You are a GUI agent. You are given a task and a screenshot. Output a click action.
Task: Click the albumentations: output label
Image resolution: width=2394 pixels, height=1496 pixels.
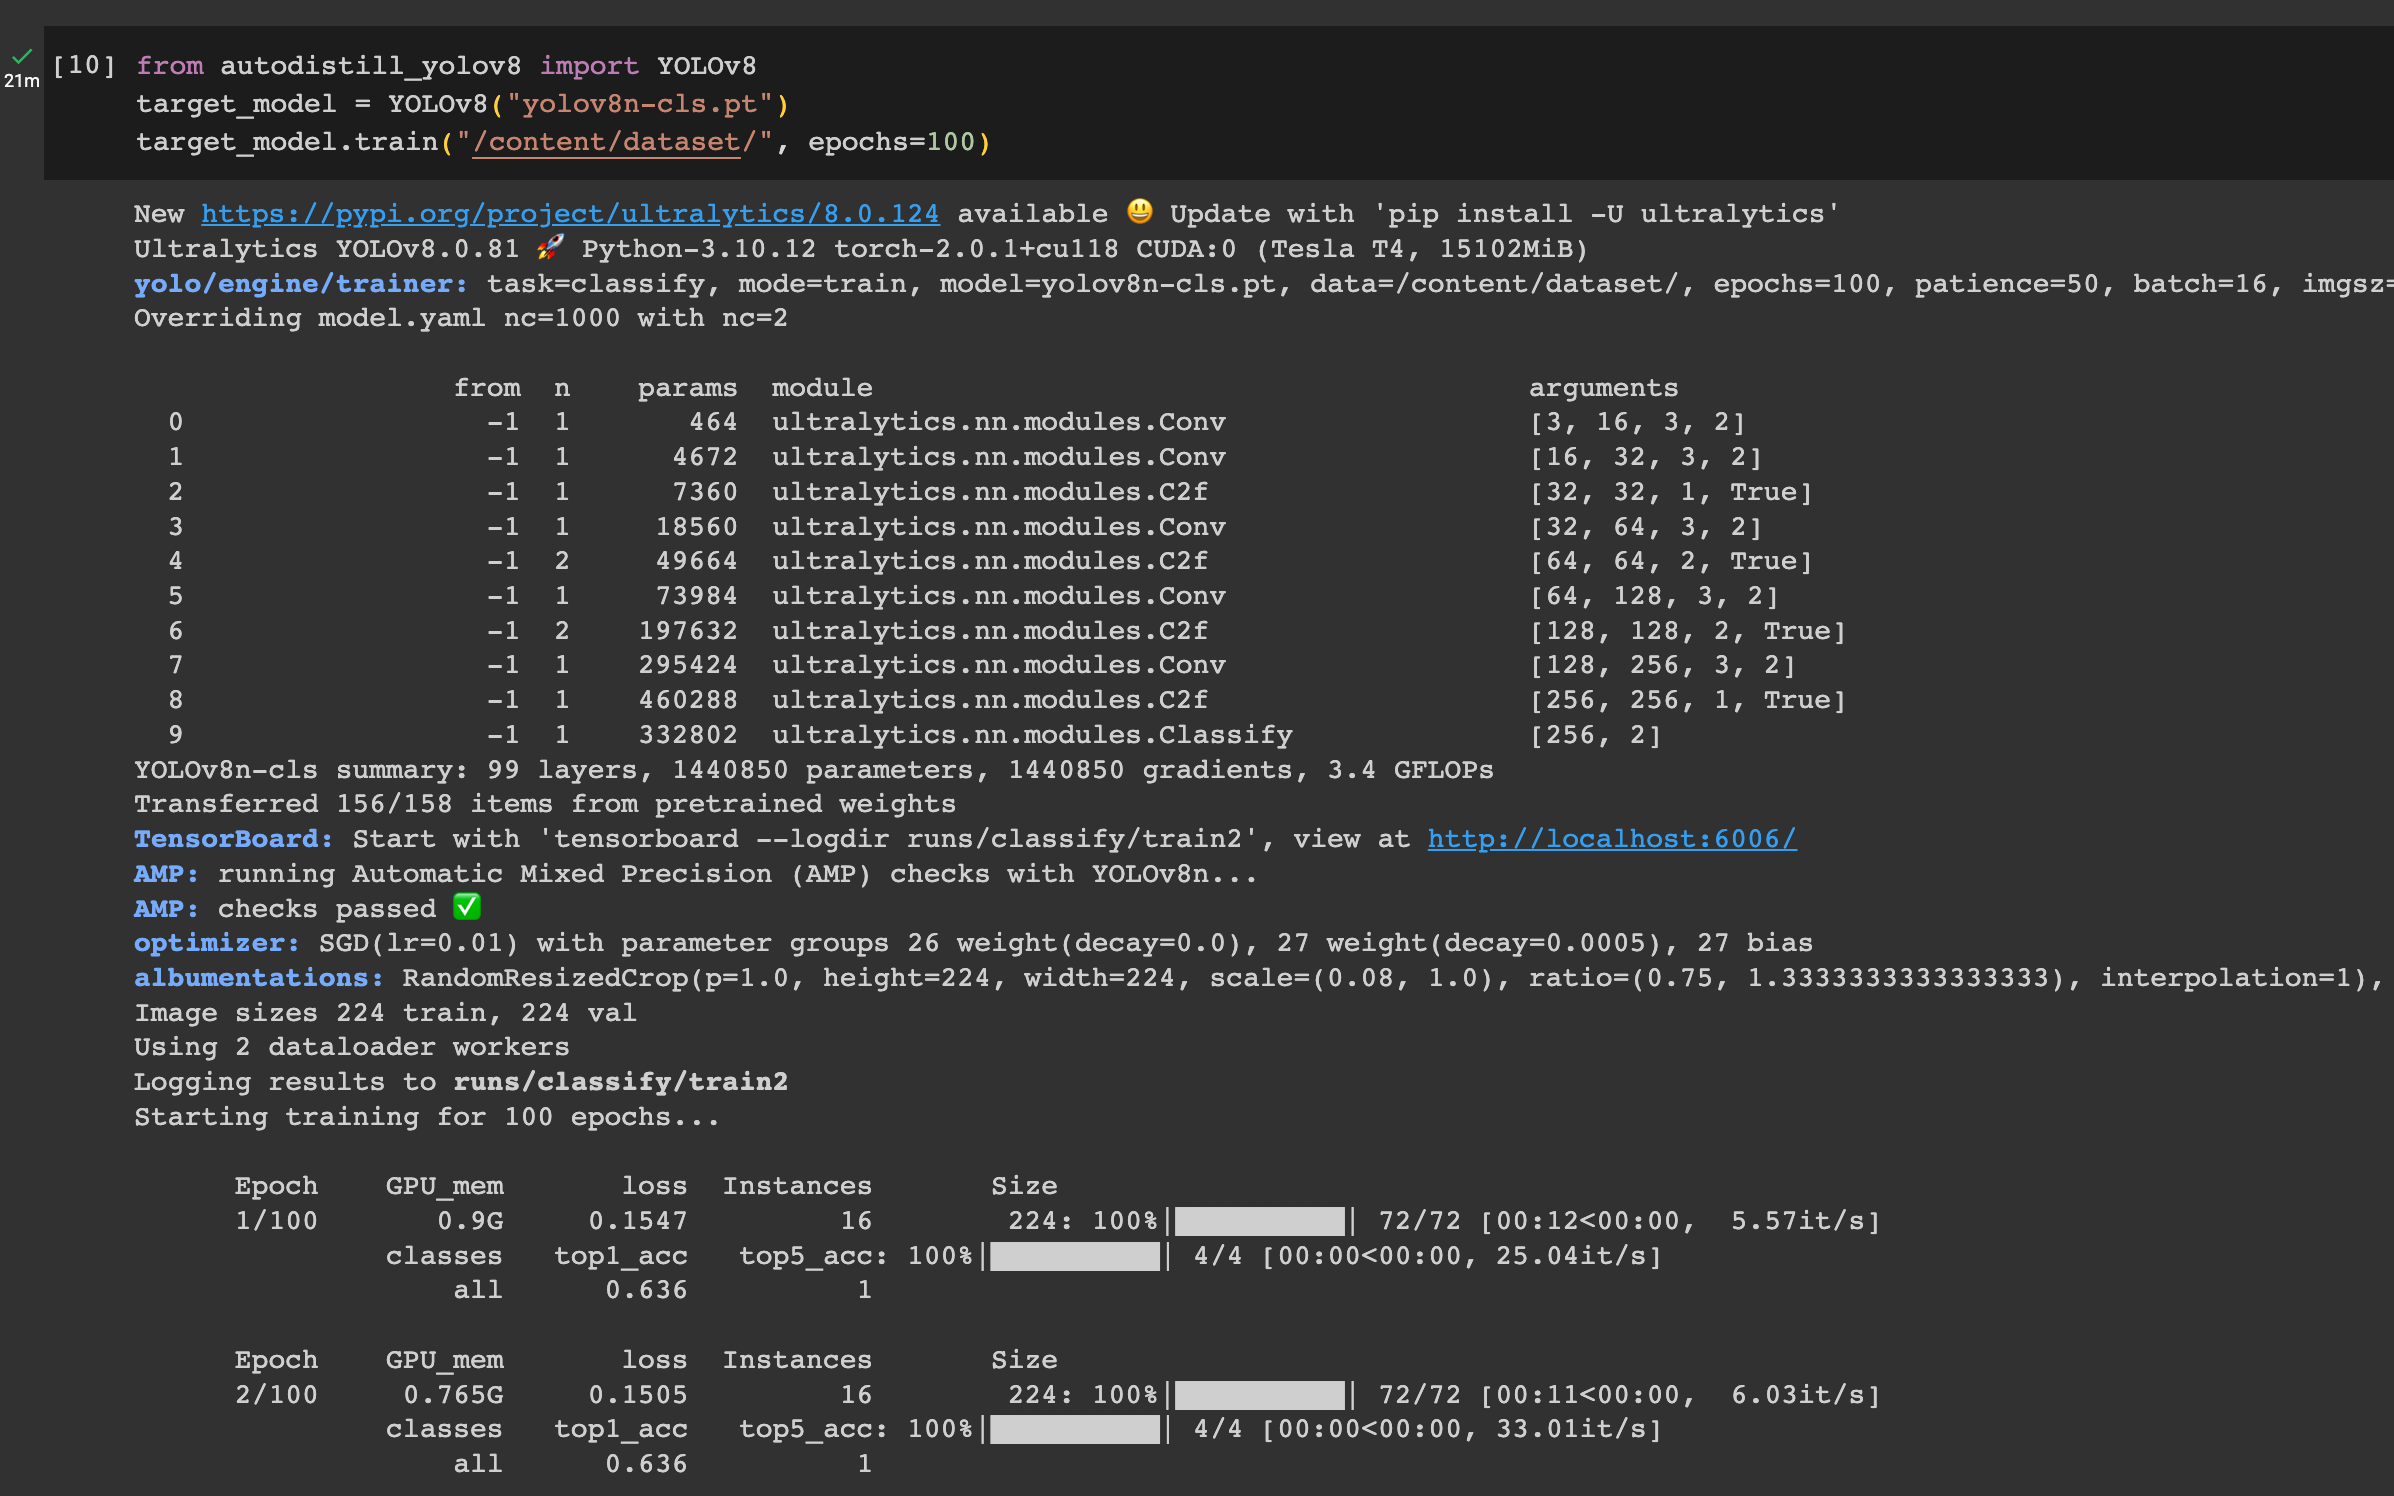click(x=258, y=978)
